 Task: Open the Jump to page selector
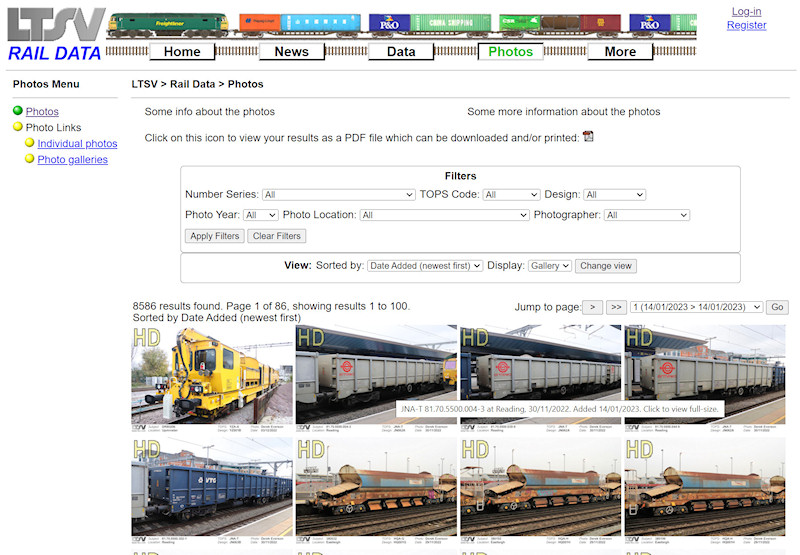point(696,307)
